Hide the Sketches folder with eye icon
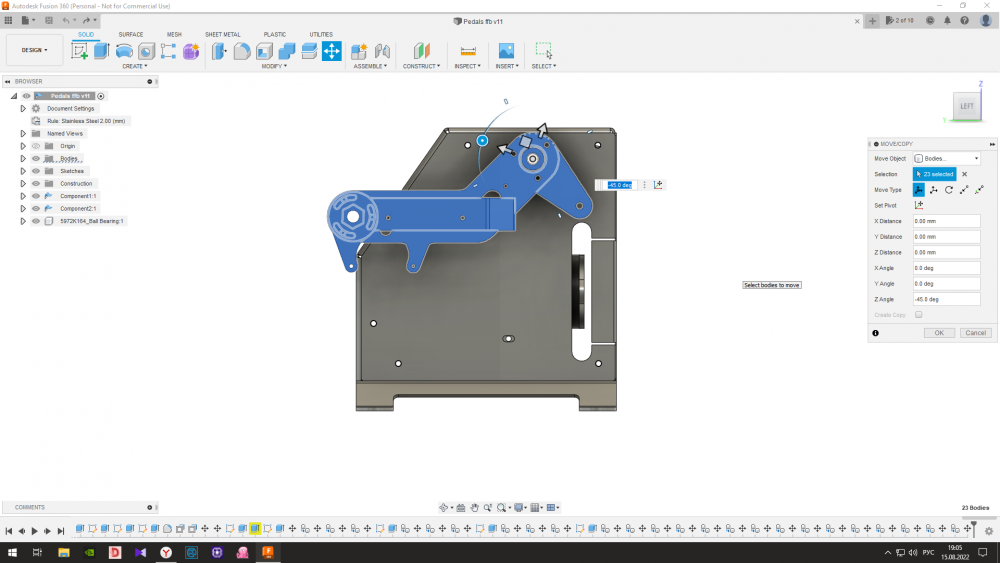The height and width of the screenshot is (563, 1000). coord(36,171)
